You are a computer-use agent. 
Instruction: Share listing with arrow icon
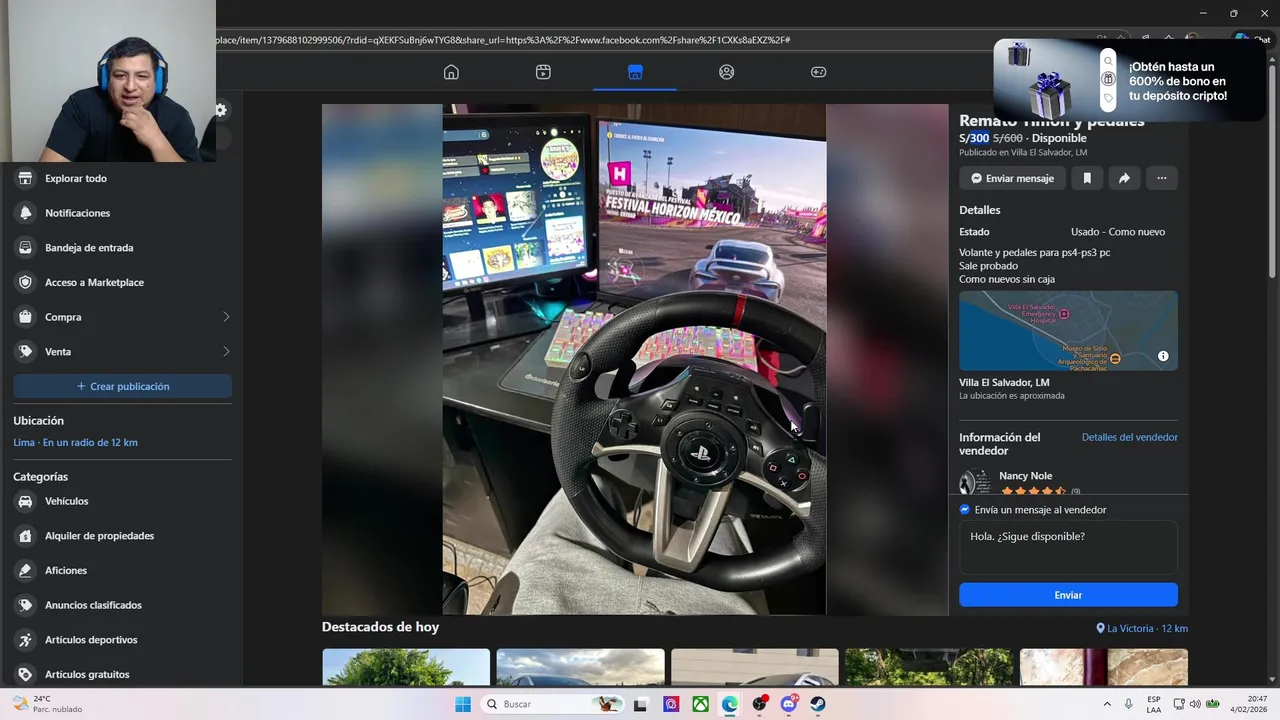(x=1124, y=178)
